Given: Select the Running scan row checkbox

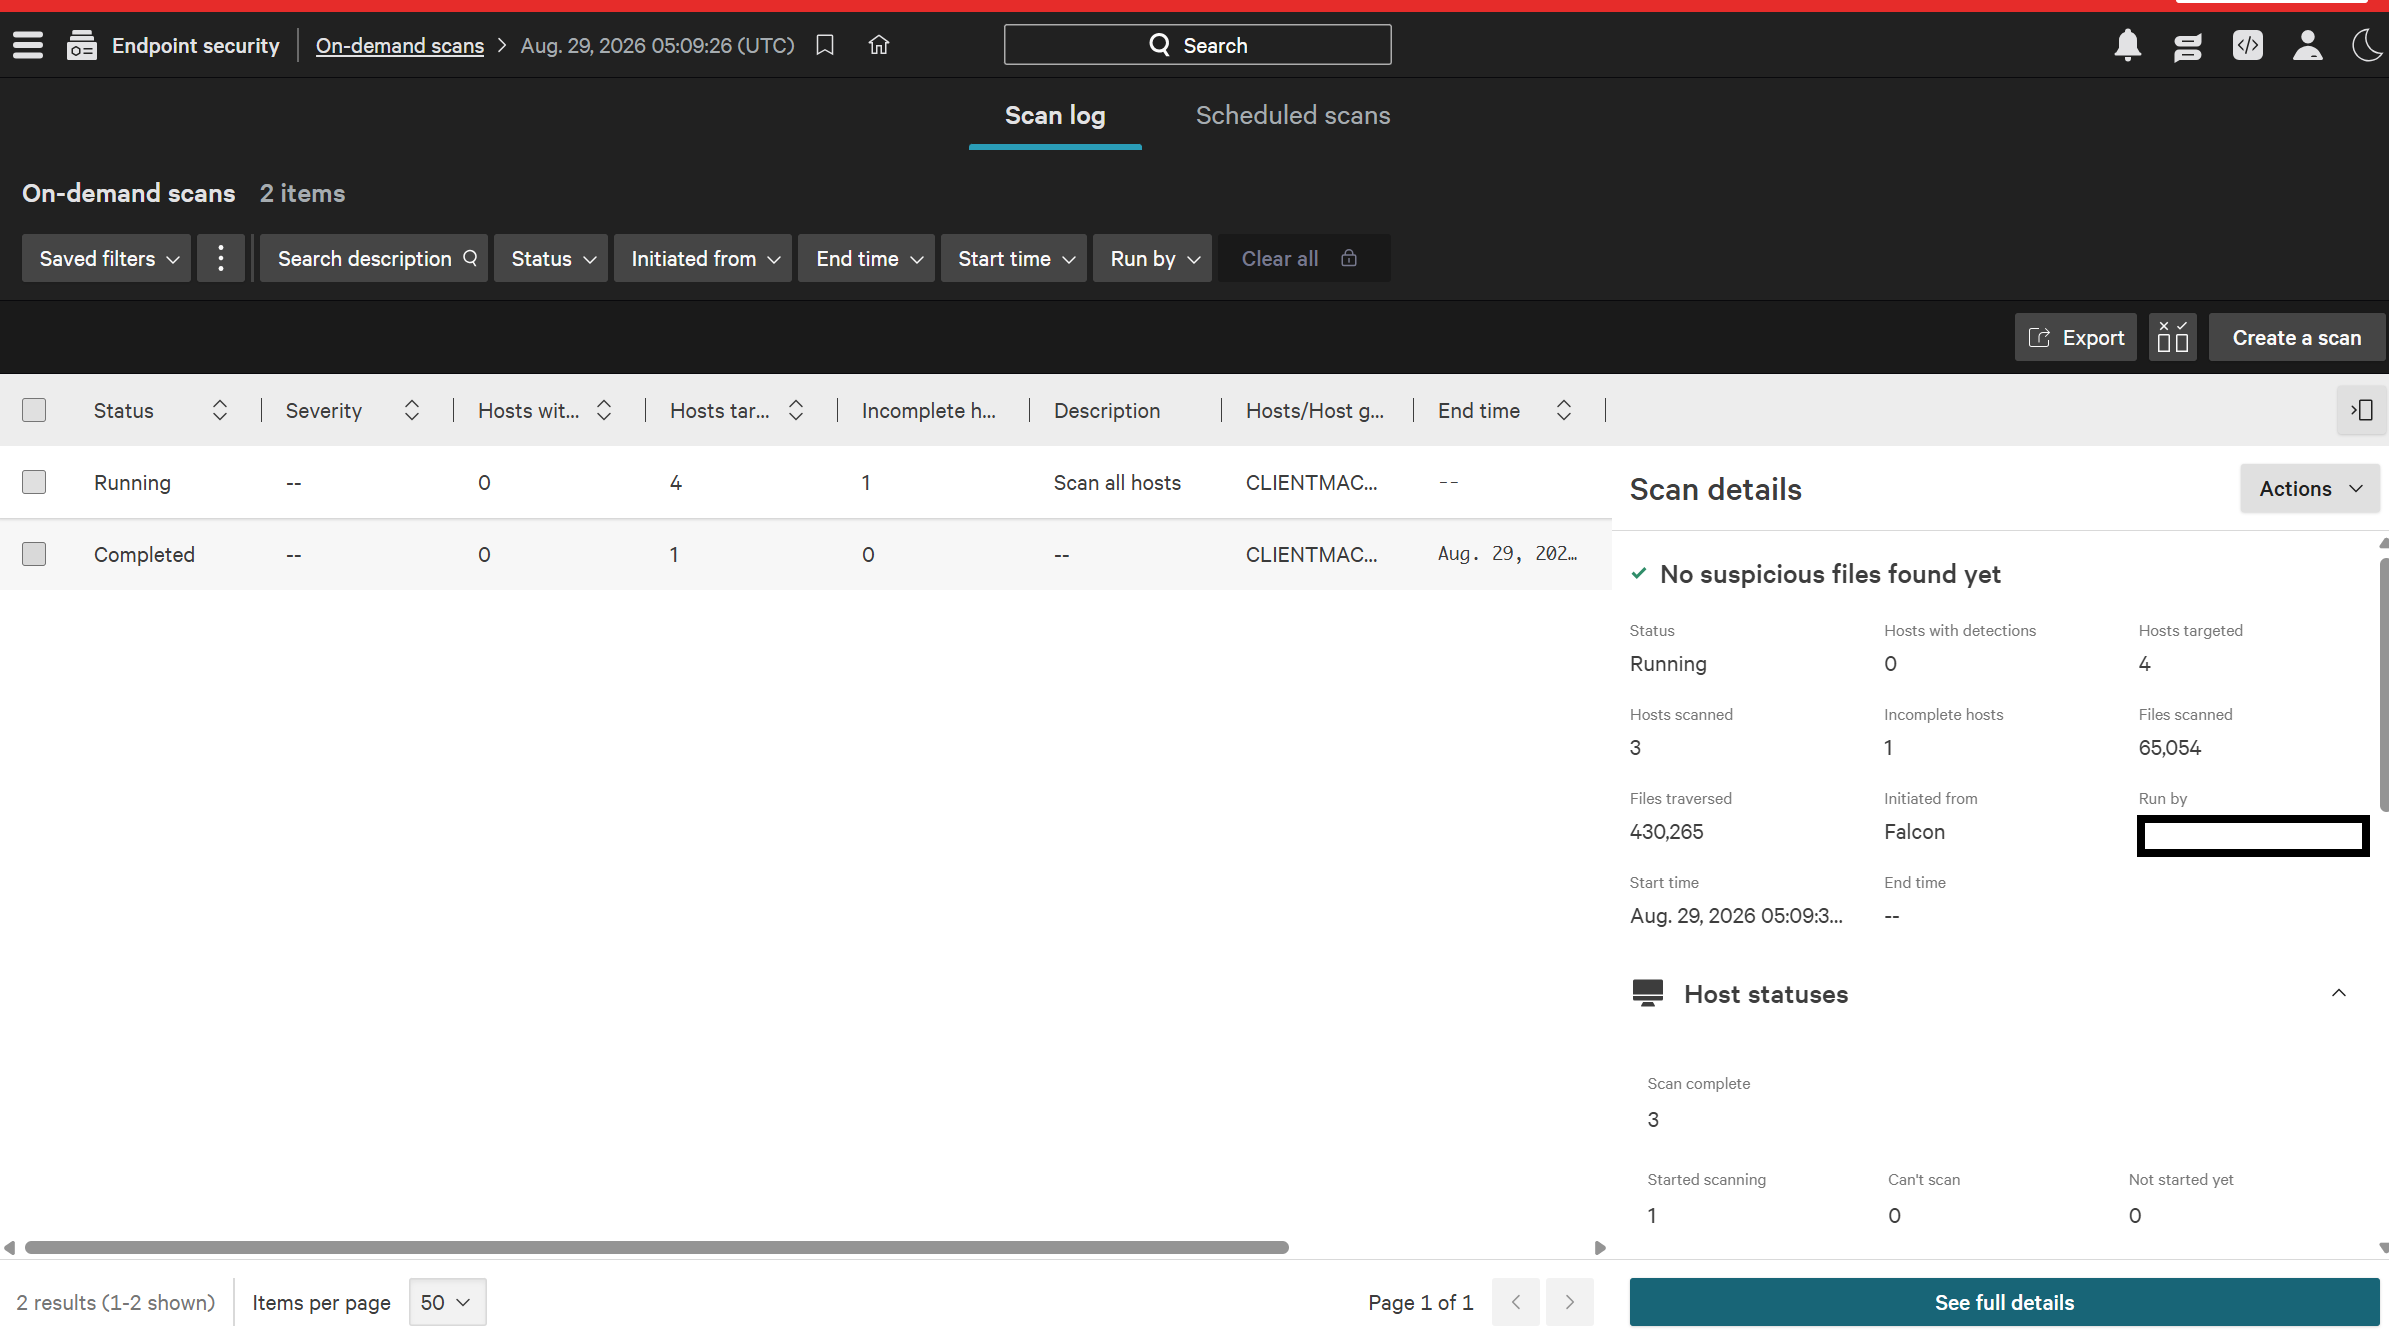Looking at the screenshot, I should [34, 482].
